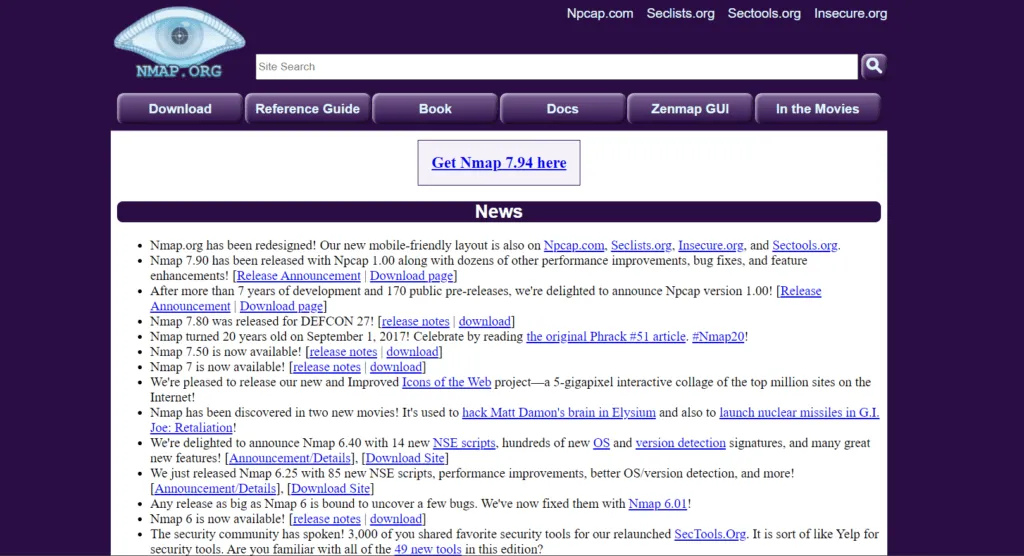Open Sectools.org from the top header
Viewport: 1024px width, 556px height.
[x=764, y=13]
